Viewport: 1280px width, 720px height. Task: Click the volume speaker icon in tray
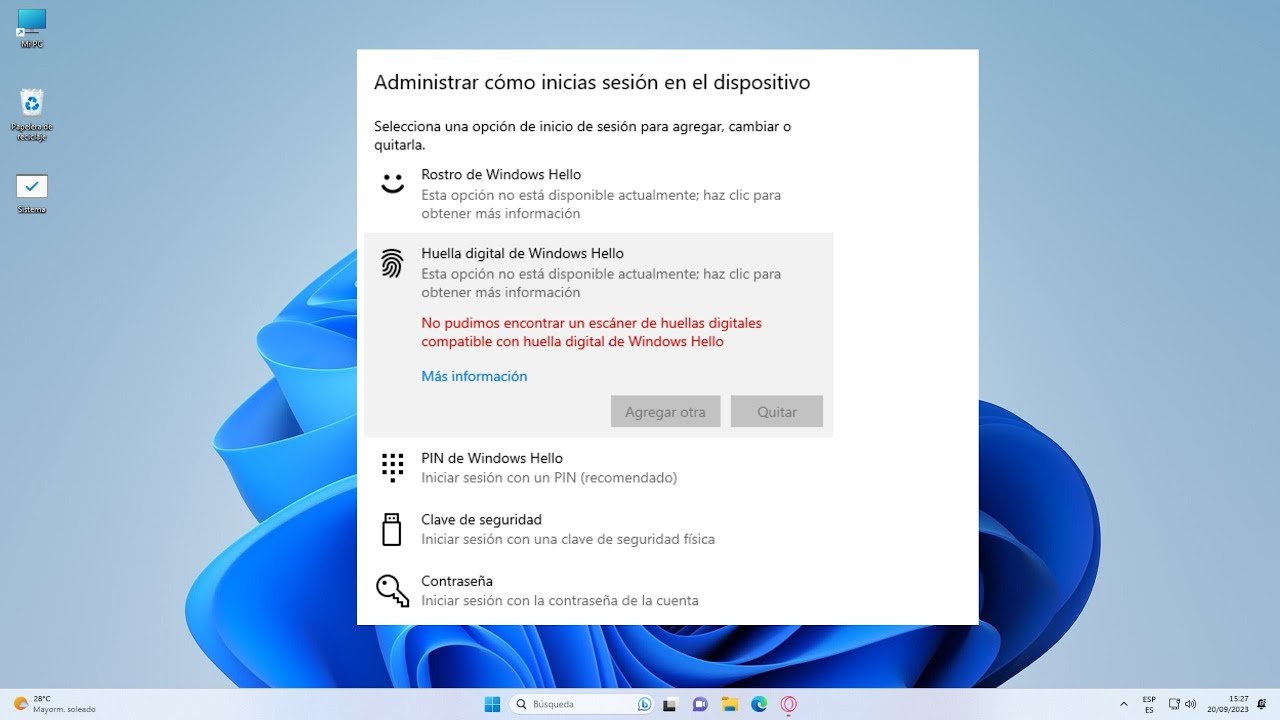(x=1190, y=704)
